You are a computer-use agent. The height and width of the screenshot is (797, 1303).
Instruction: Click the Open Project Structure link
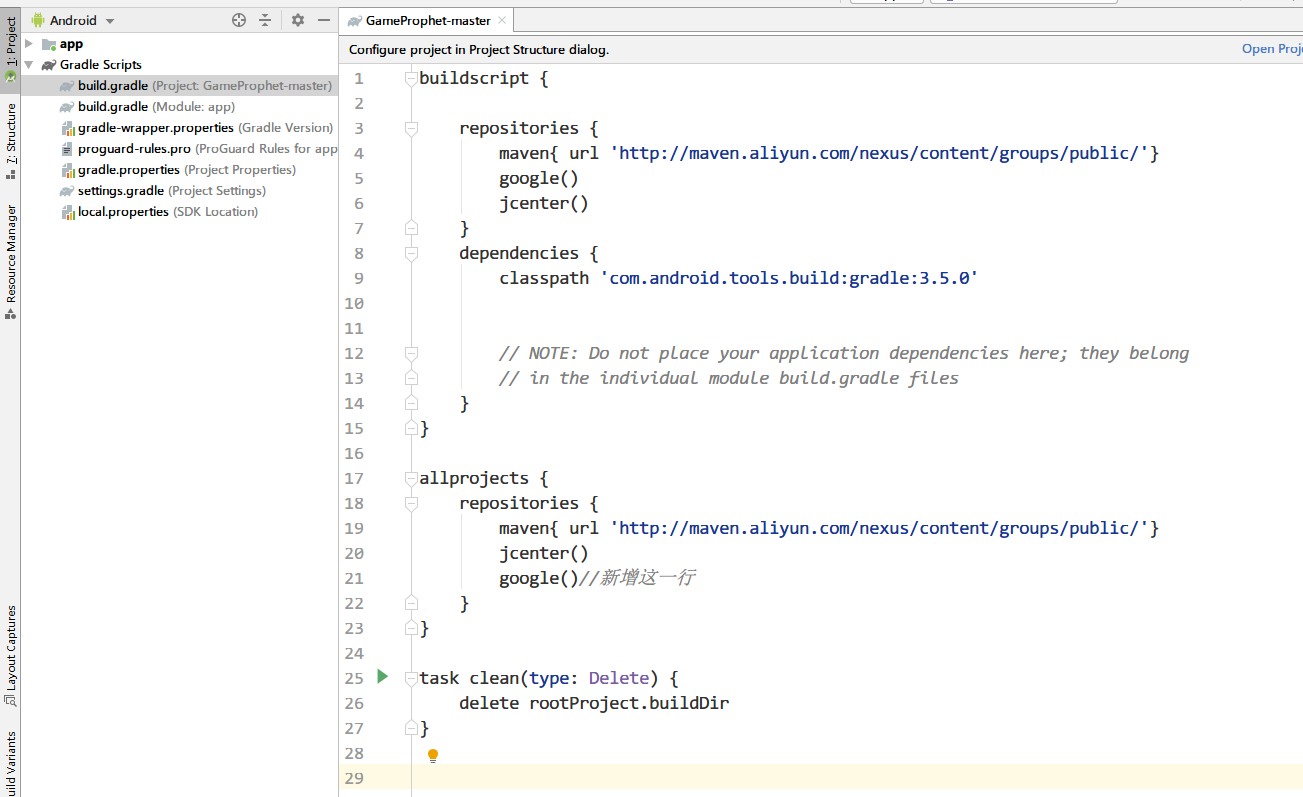(x=1271, y=49)
